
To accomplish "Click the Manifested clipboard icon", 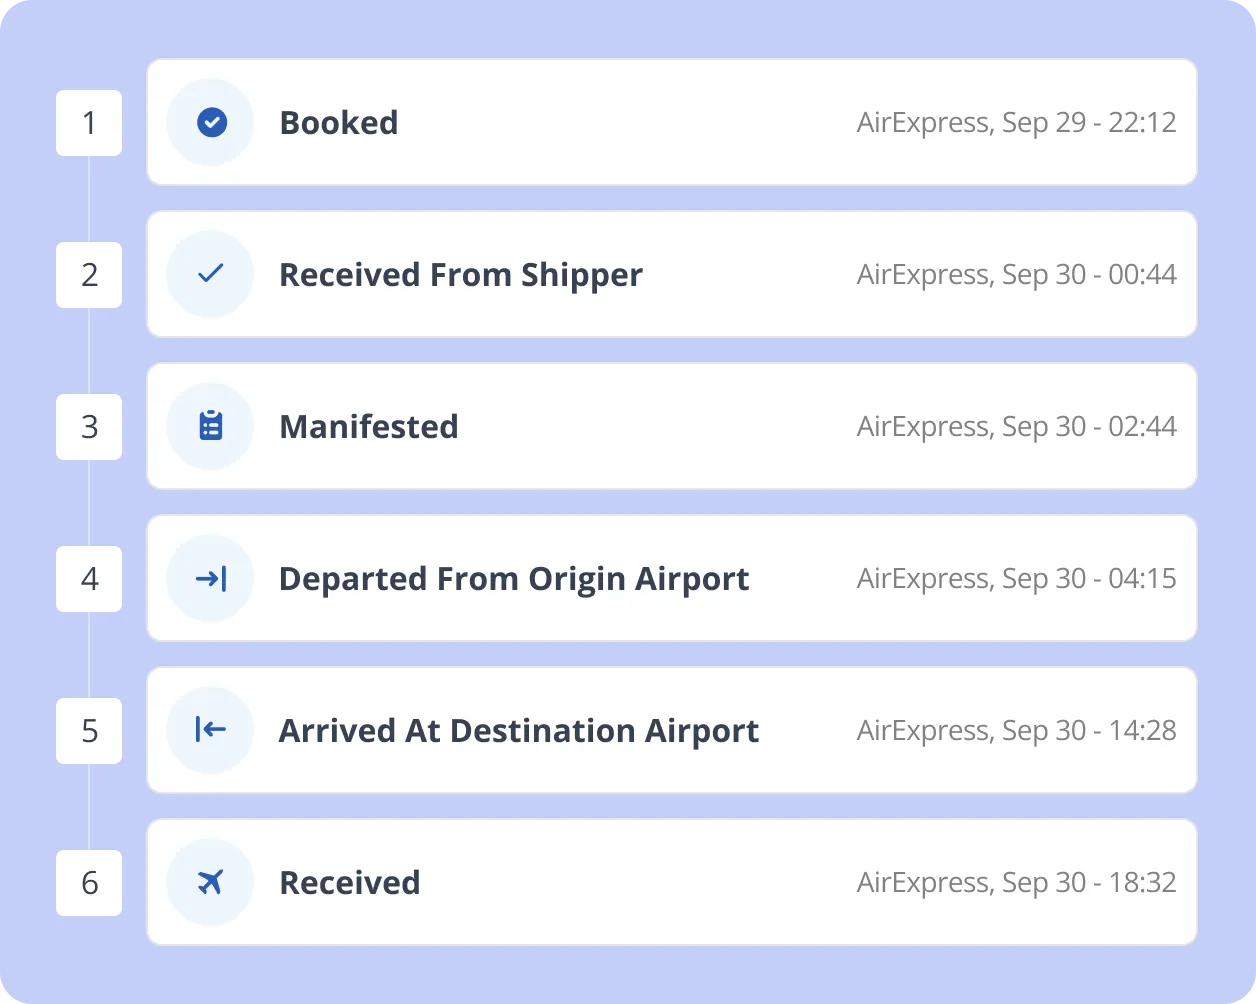I will (x=211, y=426).
